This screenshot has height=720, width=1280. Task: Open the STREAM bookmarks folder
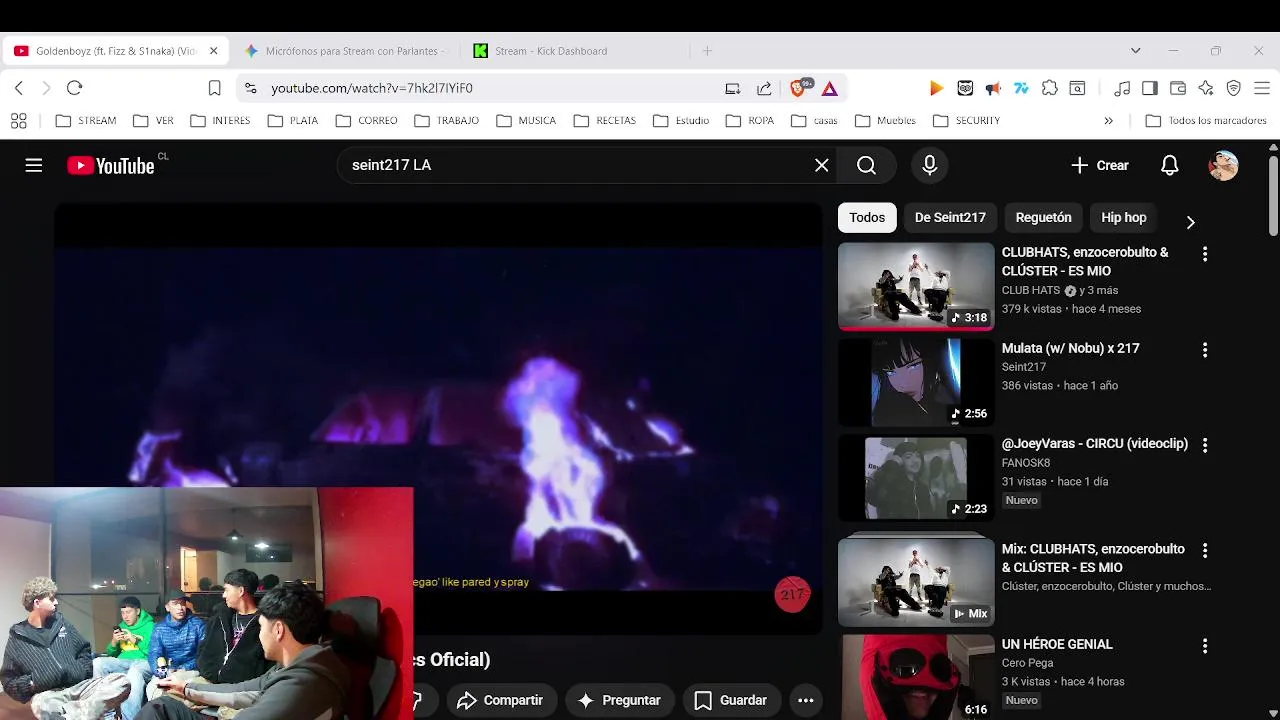coord(86,121)
